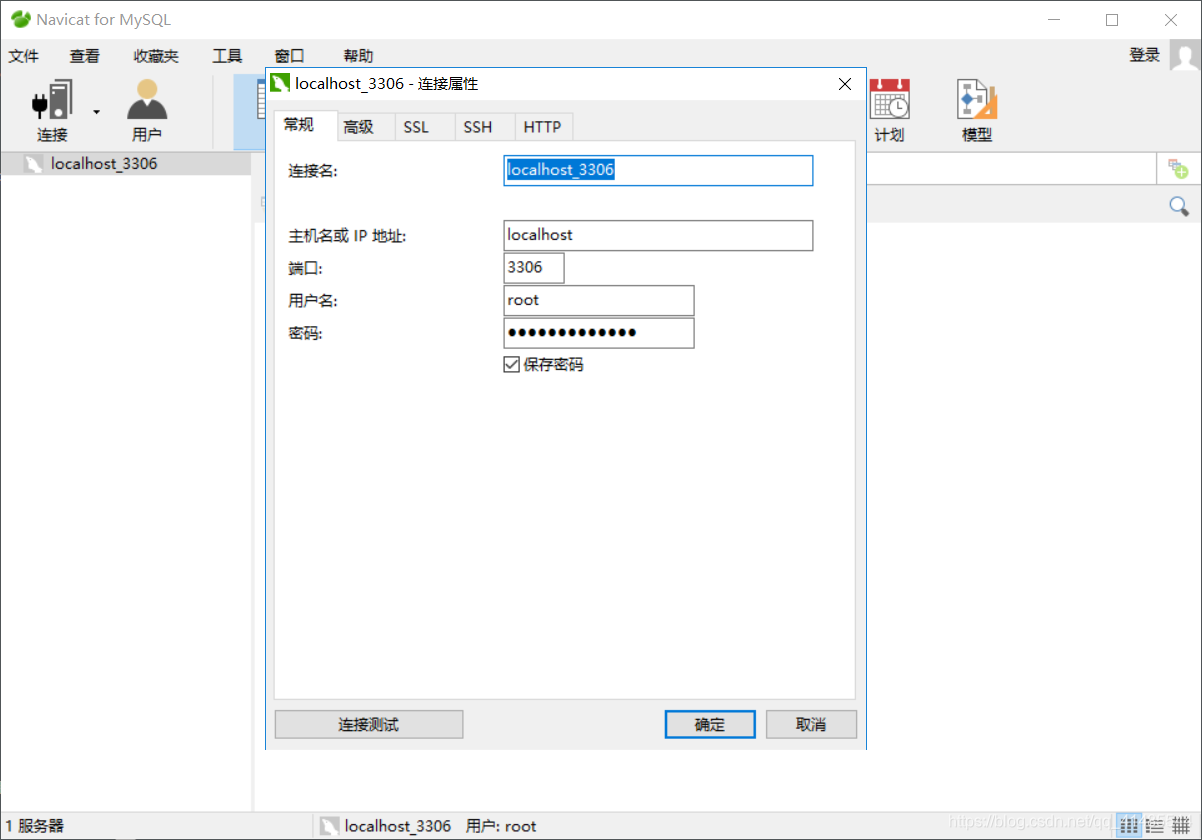
Task: Click the 连接测试 button
Action: point(369,725)
